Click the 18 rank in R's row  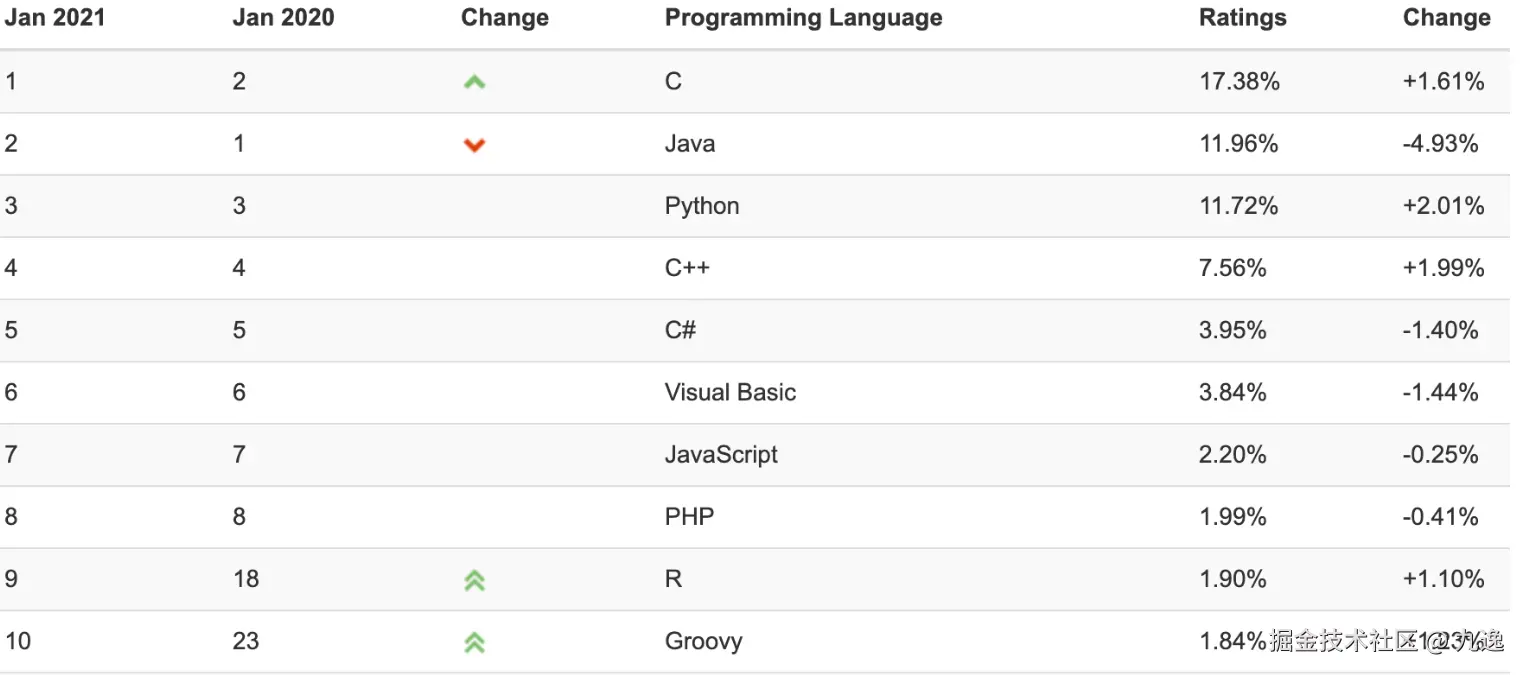[245, 579]
